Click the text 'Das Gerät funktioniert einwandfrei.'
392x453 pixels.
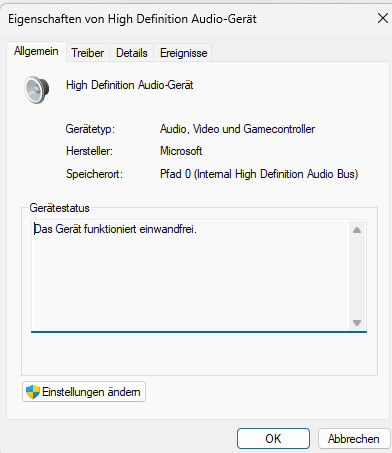pos(115,229)
